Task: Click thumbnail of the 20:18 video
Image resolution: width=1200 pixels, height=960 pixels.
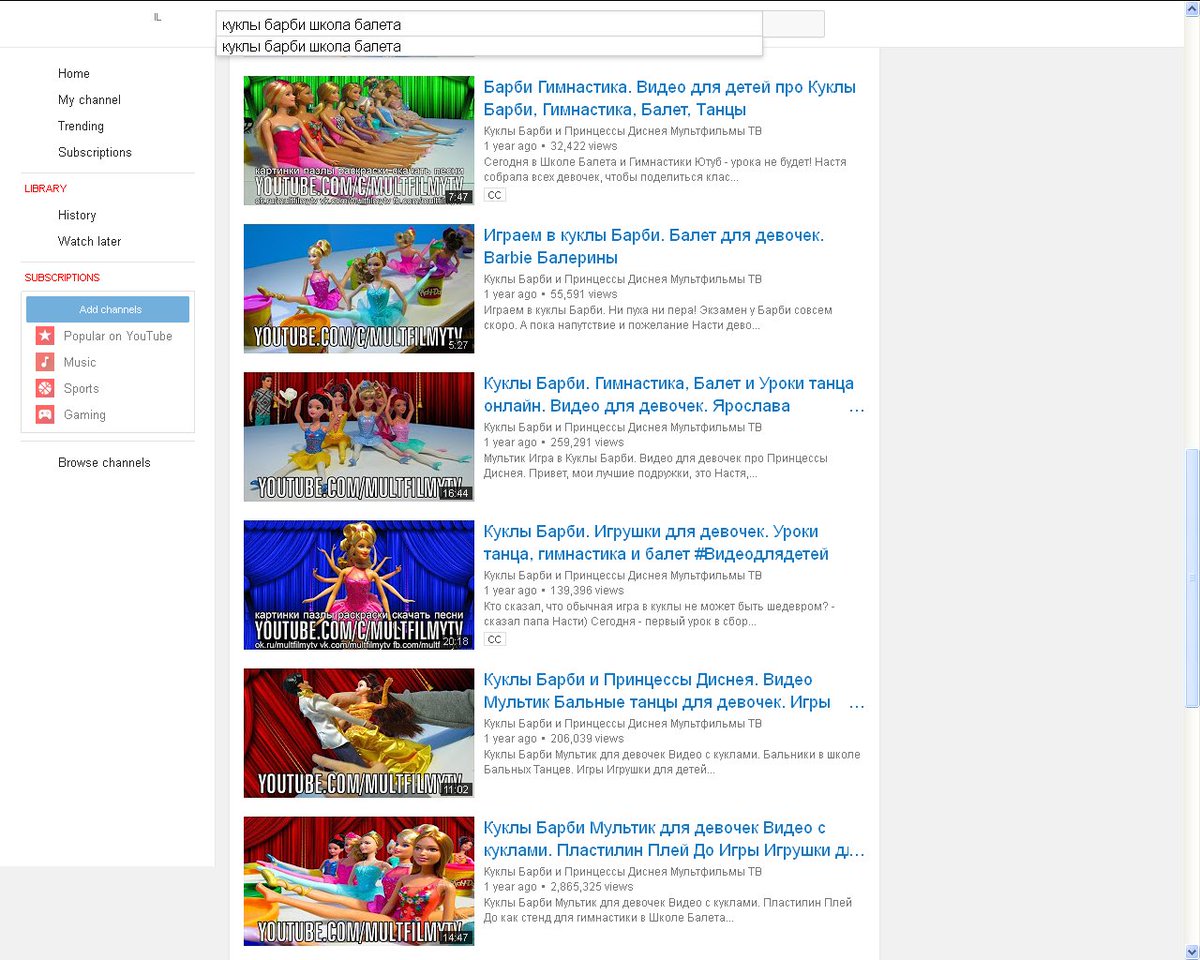Action: 359,584
